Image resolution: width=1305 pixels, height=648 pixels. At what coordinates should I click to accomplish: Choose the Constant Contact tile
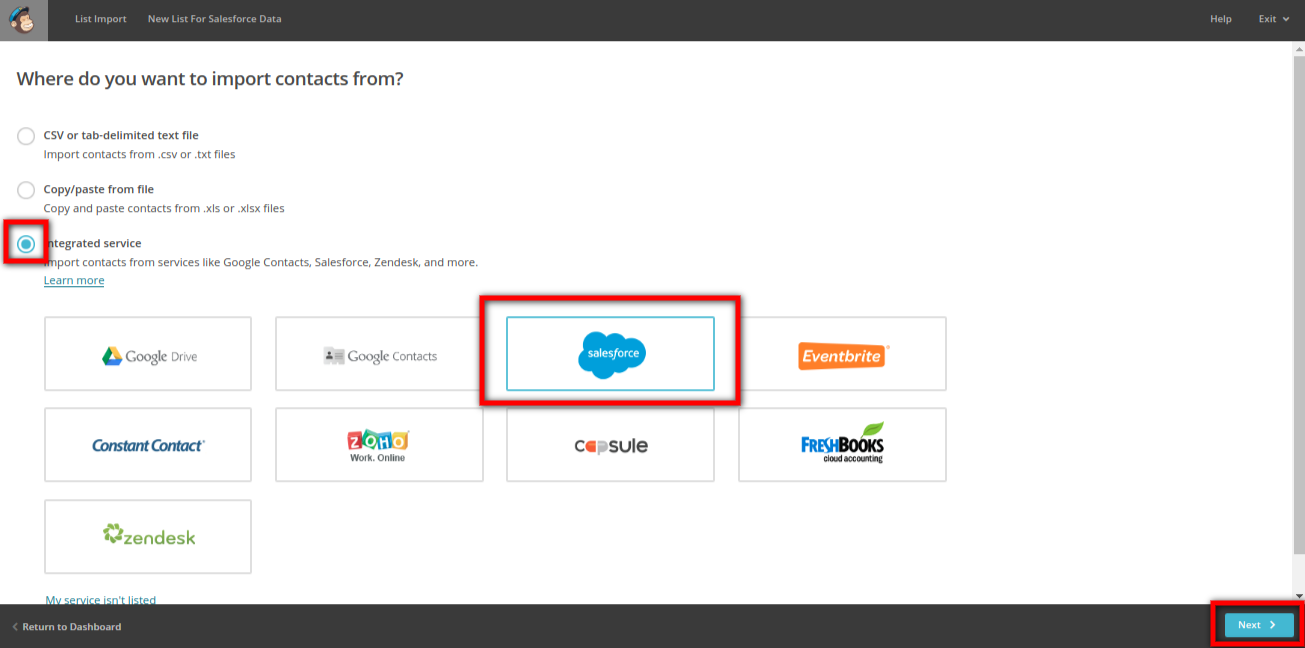tap(148, 445)
